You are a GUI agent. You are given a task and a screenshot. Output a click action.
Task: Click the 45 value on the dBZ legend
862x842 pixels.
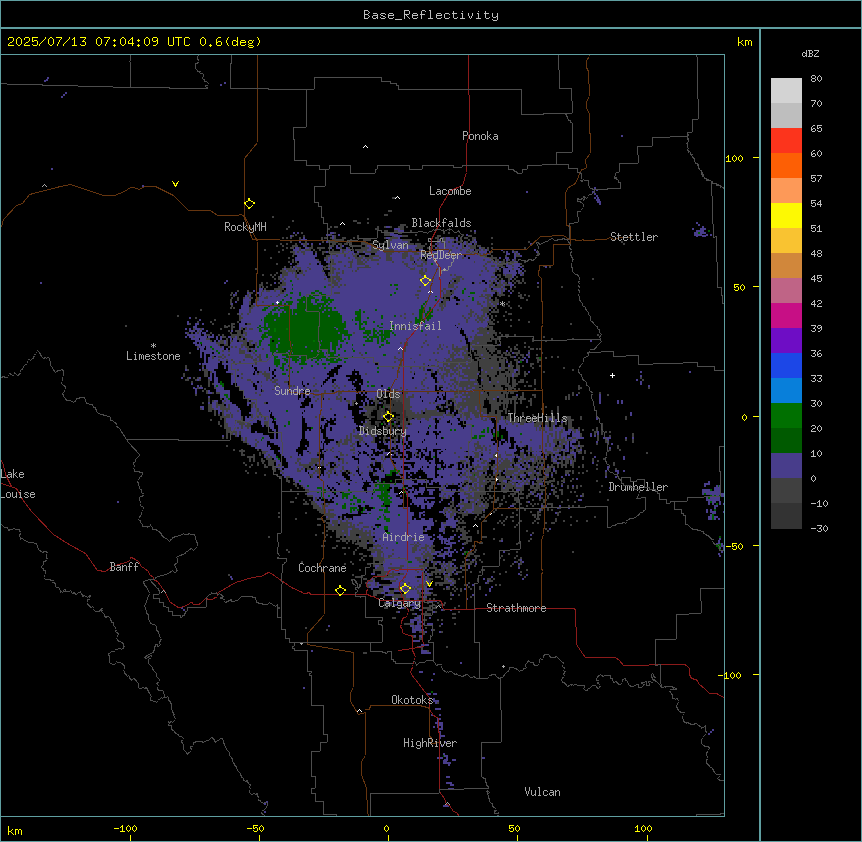(x=816, y=279)
